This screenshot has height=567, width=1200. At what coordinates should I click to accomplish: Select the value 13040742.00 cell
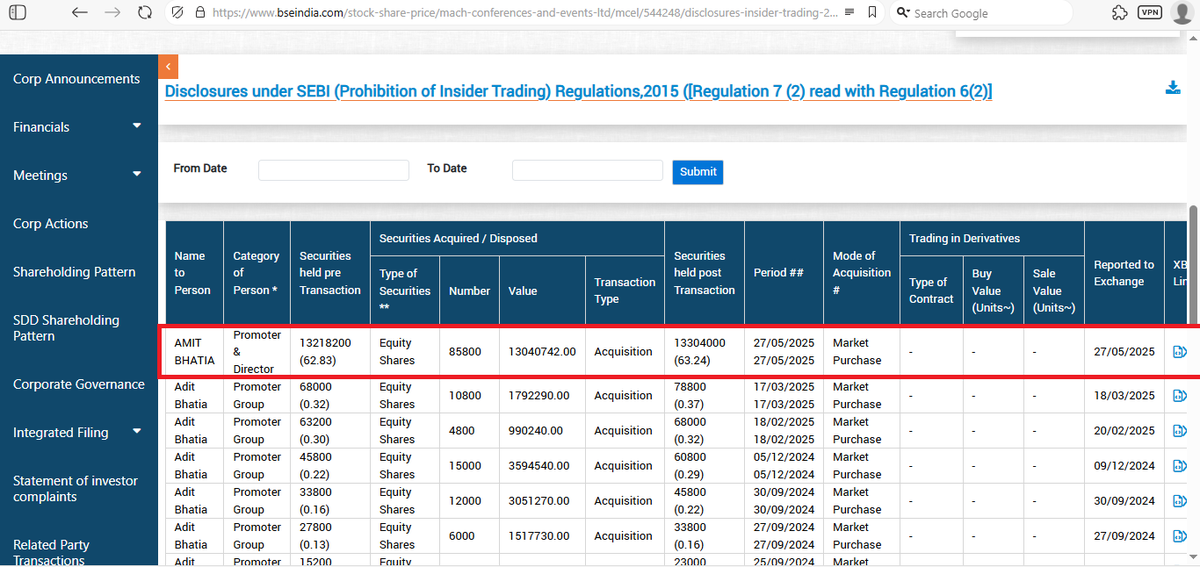(542, 351)
